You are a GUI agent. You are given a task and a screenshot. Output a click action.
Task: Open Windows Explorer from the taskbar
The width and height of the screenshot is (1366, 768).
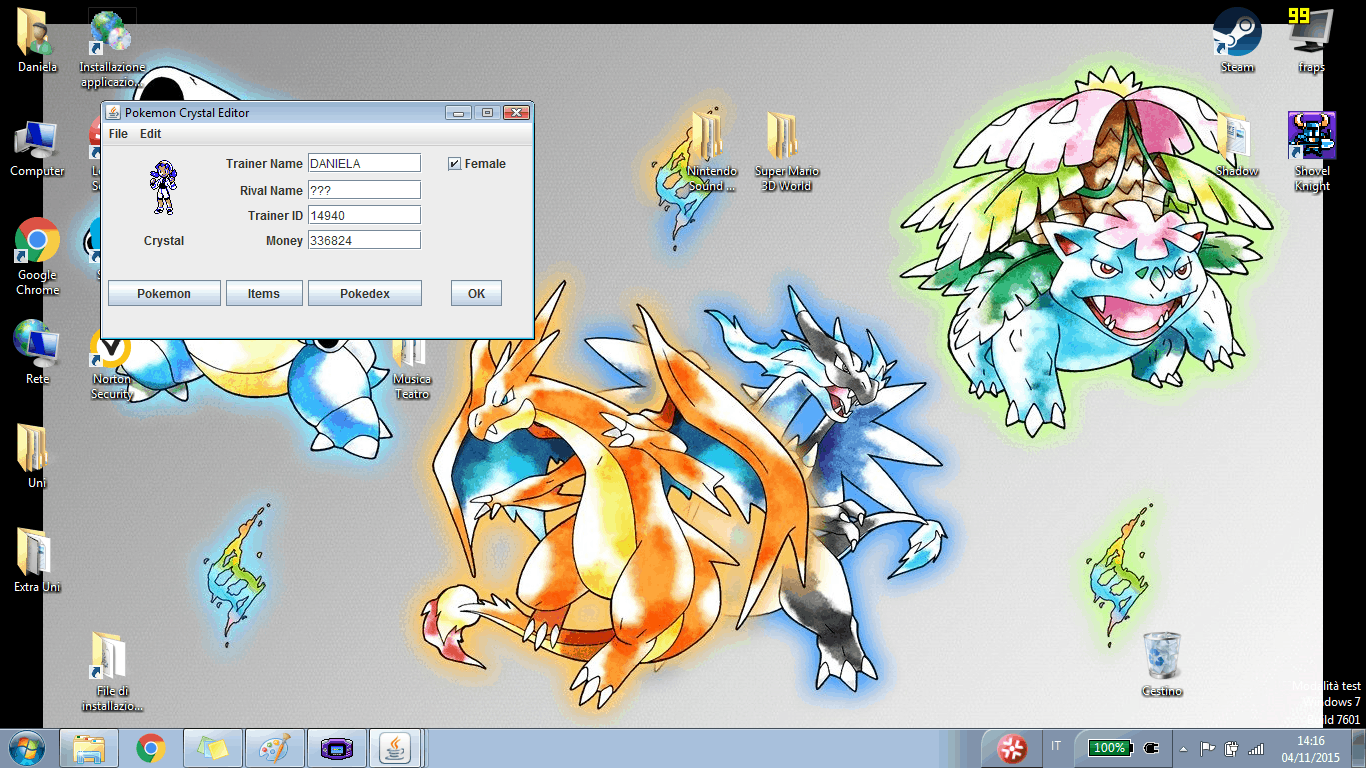click(x=89, y=748)
